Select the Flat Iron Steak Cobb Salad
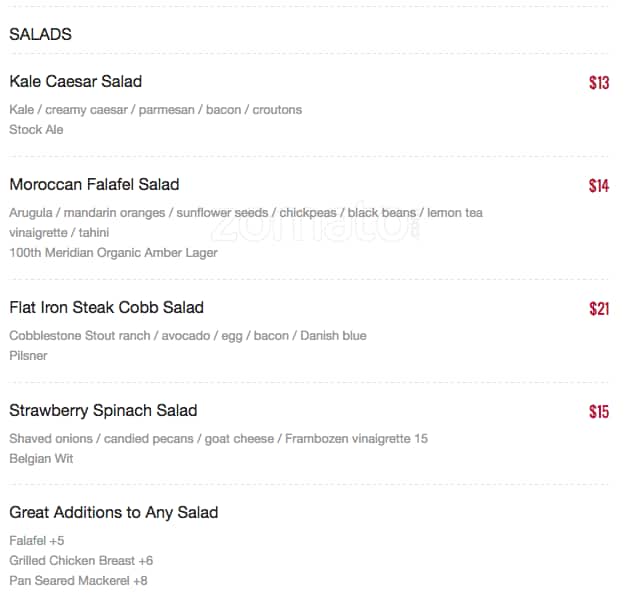Image resolution: width=631 pixels, height=603 pixels. pos(106,307)
